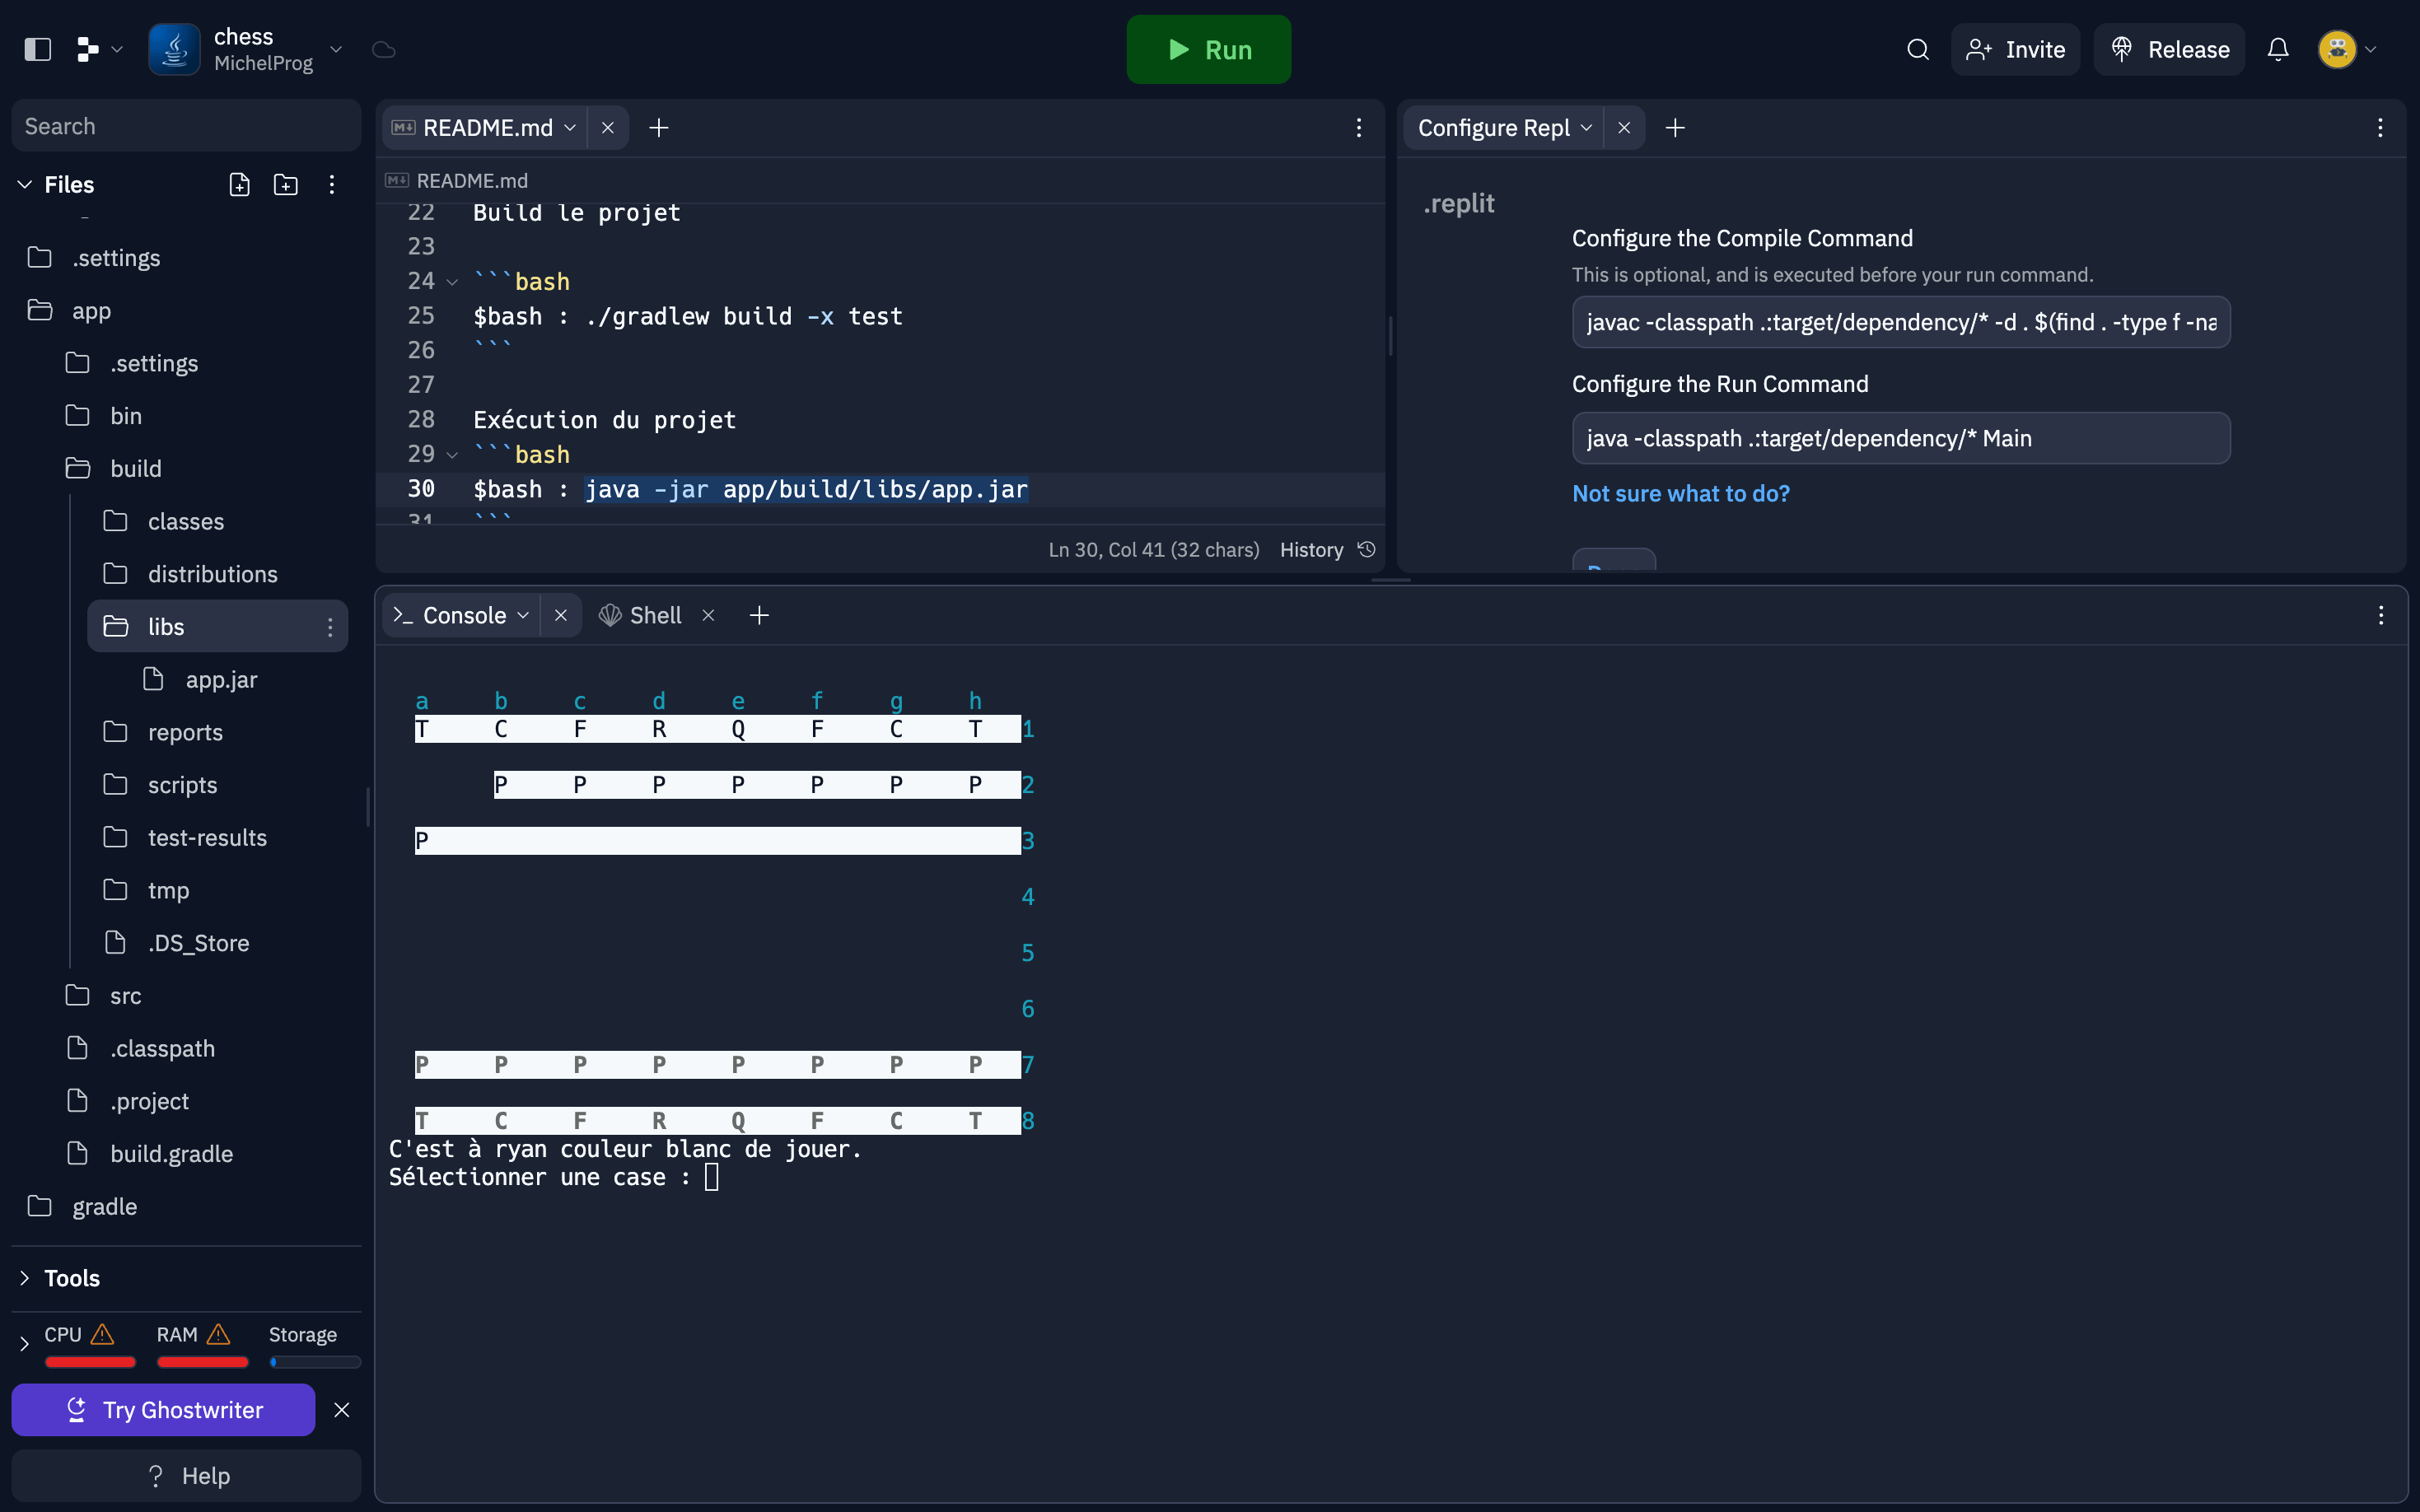Screen dimensions: 2420x1512
Task: Dismiss the Try Ghostwriter banner
Action: tap(342, 1409)
